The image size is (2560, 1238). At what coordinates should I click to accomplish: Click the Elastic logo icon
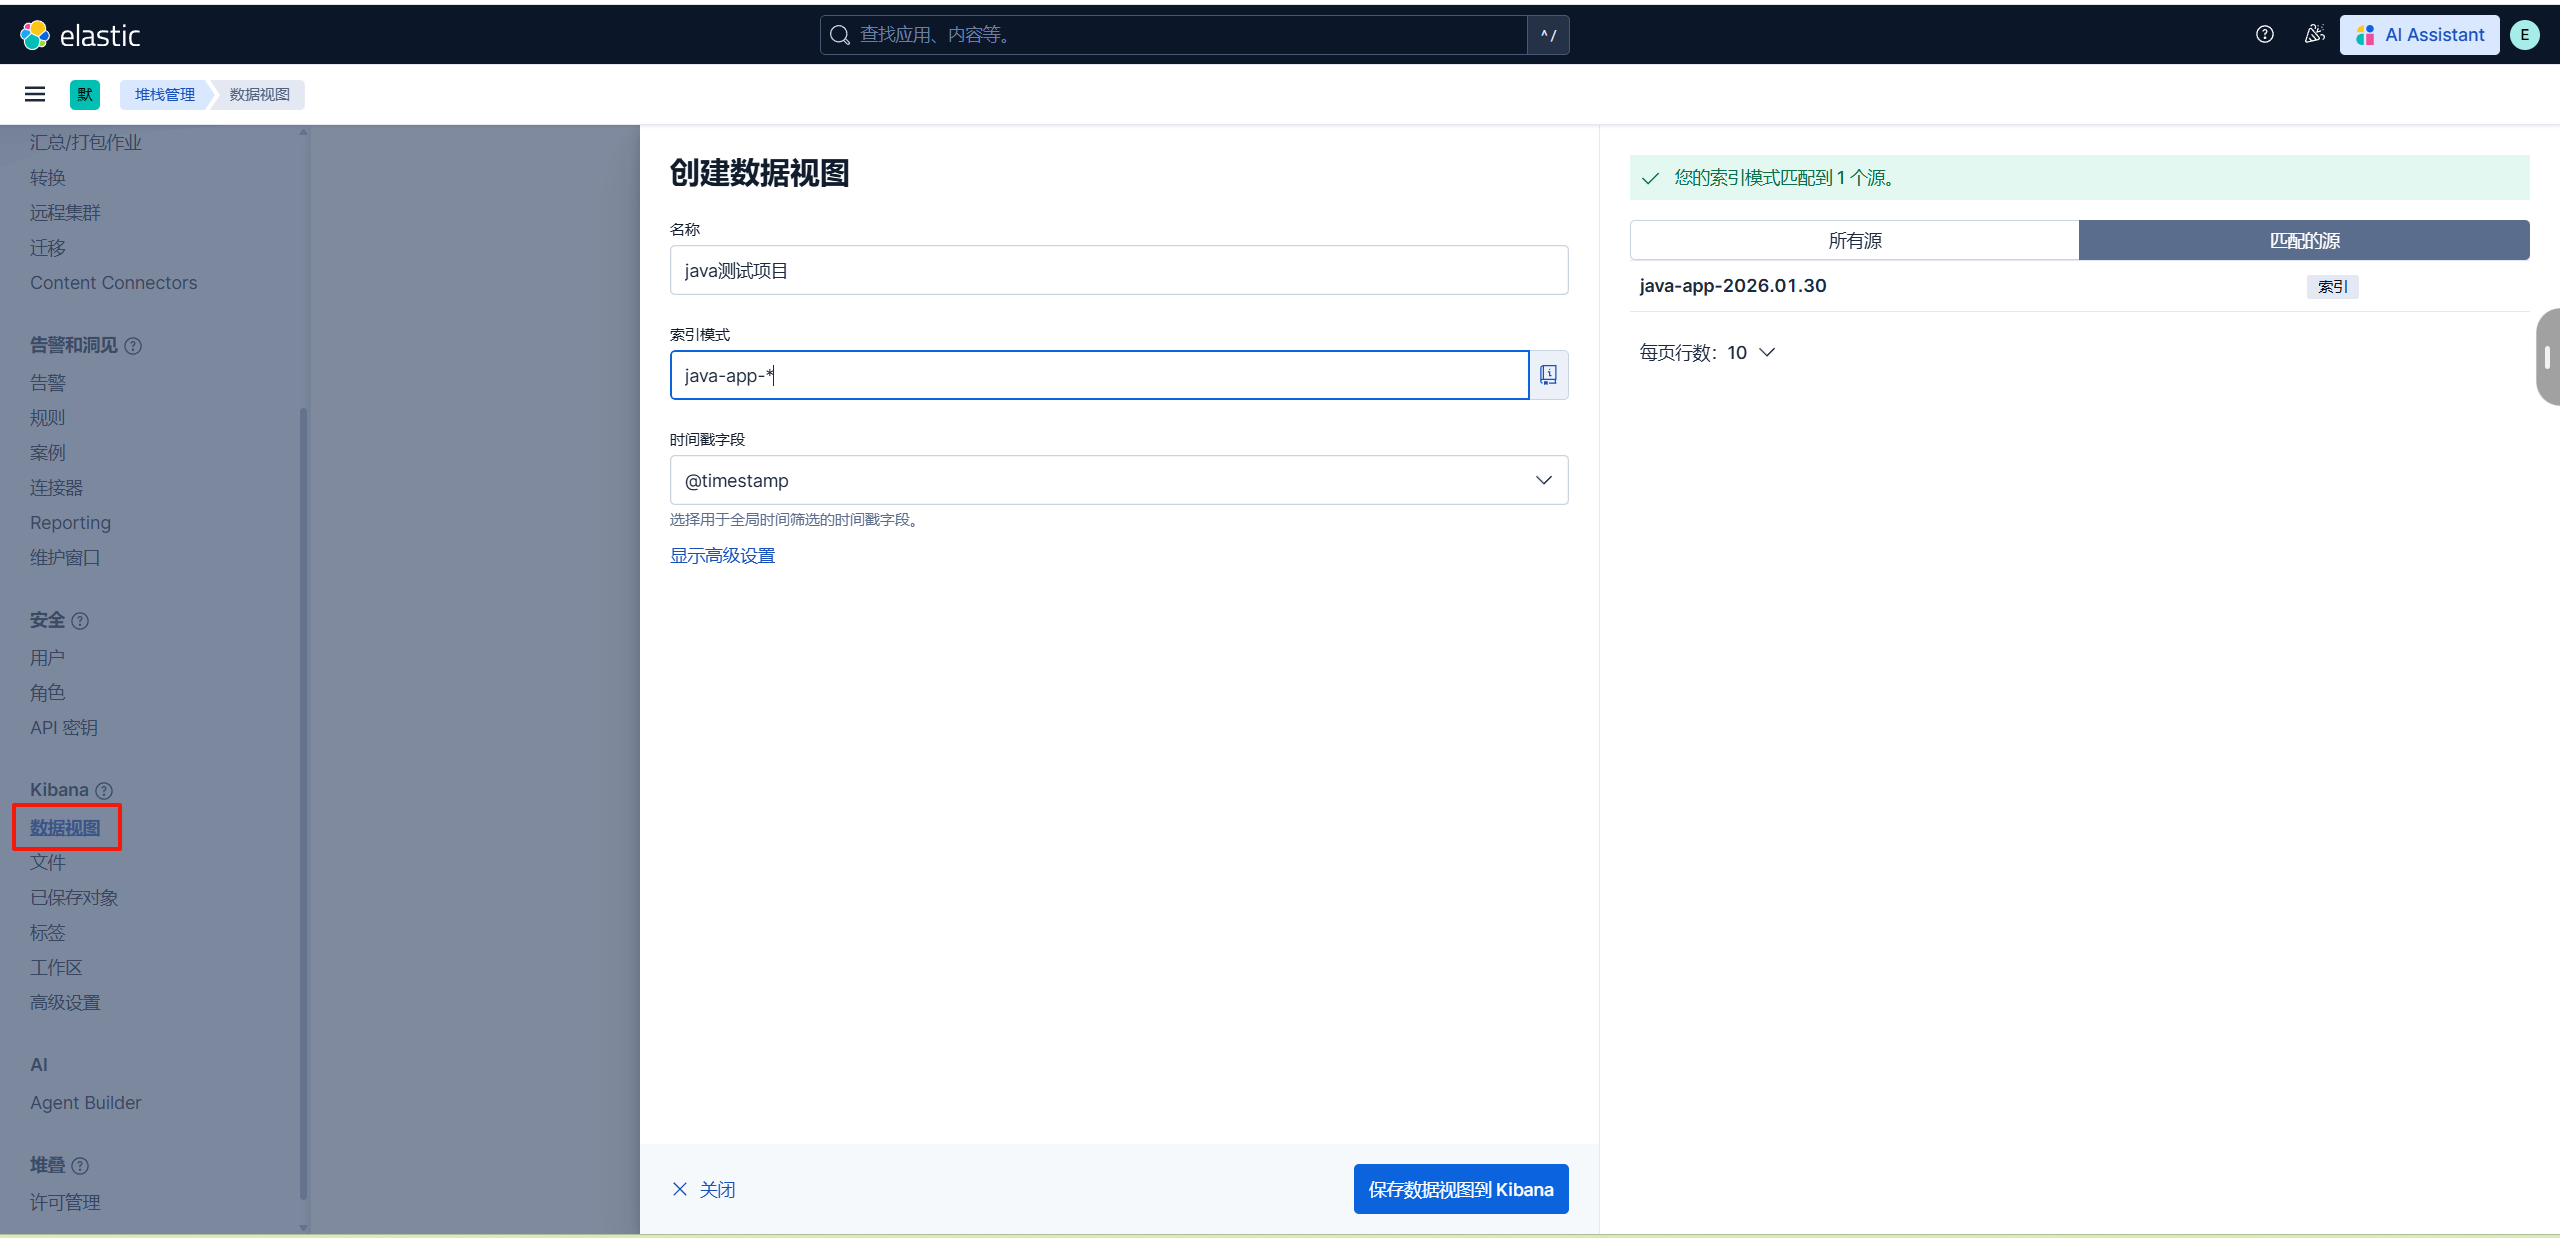[35, 35]
